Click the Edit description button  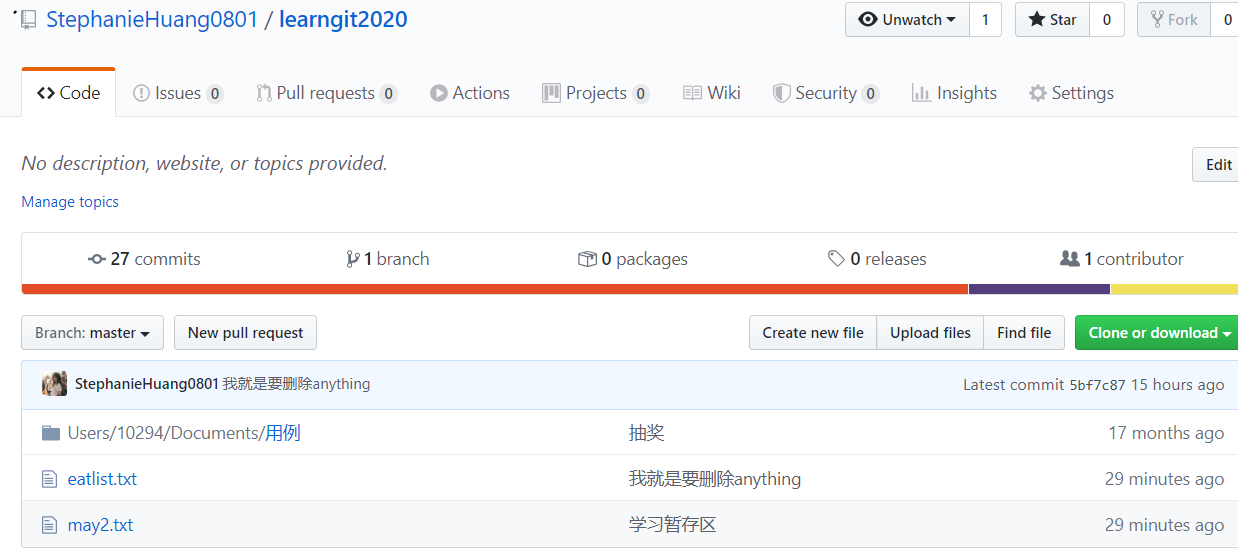pyautogui.click(x=1217, y=165)
